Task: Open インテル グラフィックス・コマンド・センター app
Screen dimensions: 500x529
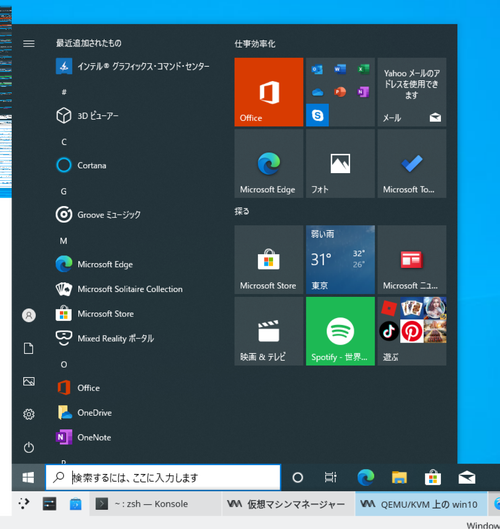Action: (x=133, y=66)
